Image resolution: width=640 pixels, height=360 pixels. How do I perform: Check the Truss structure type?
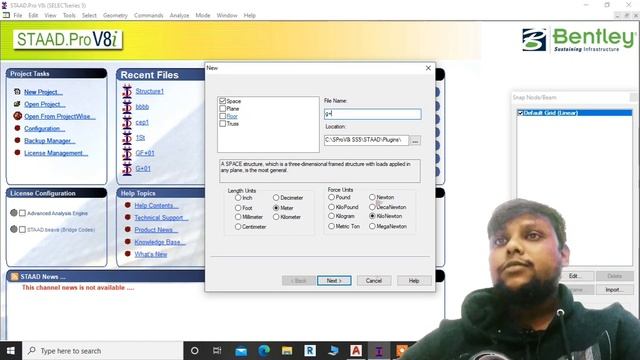point(222,123)
